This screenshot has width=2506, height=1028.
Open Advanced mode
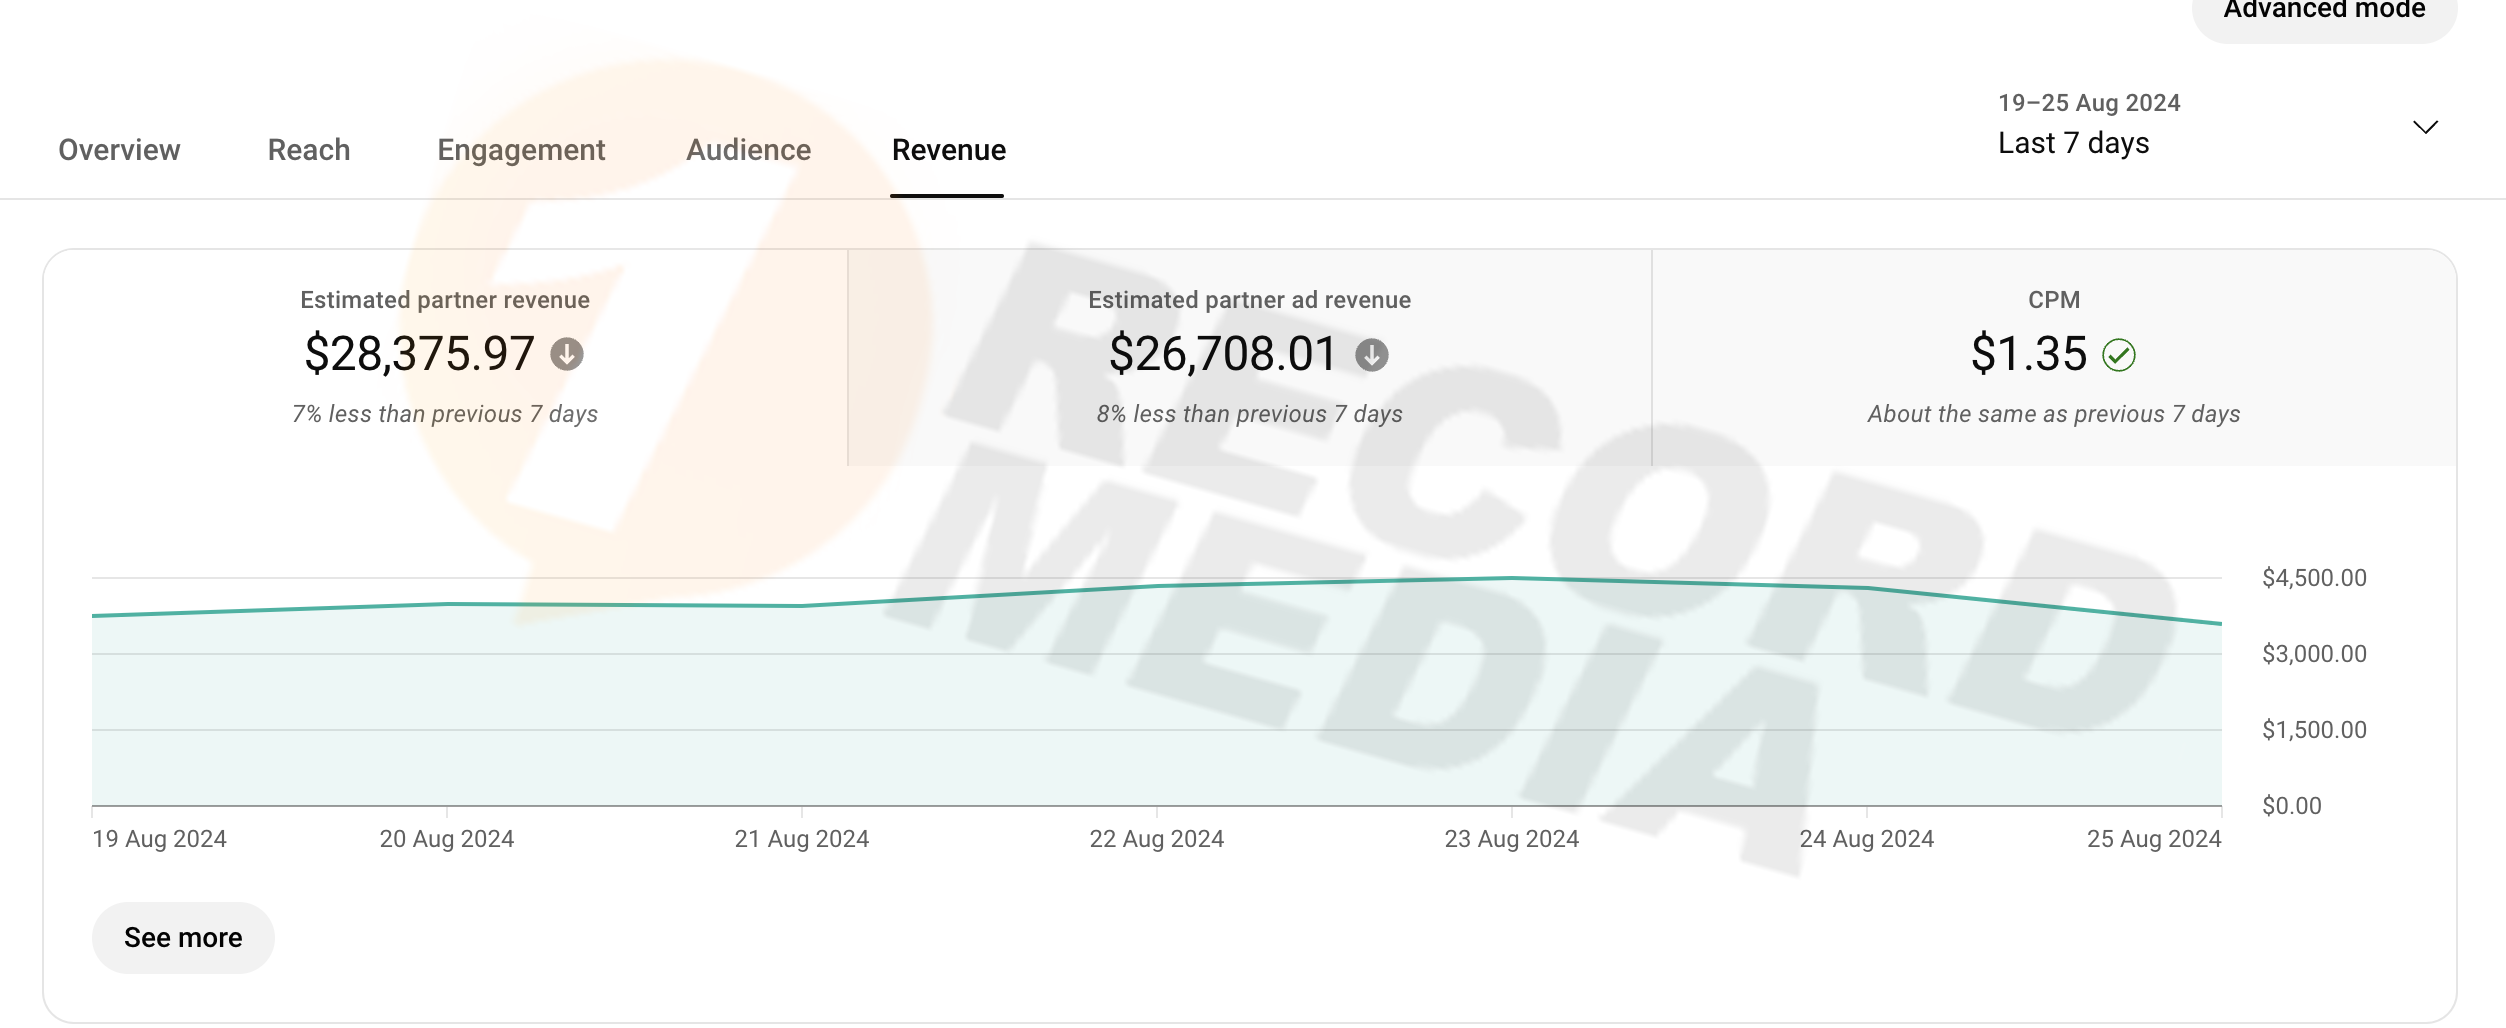(x=2323, y=12)
